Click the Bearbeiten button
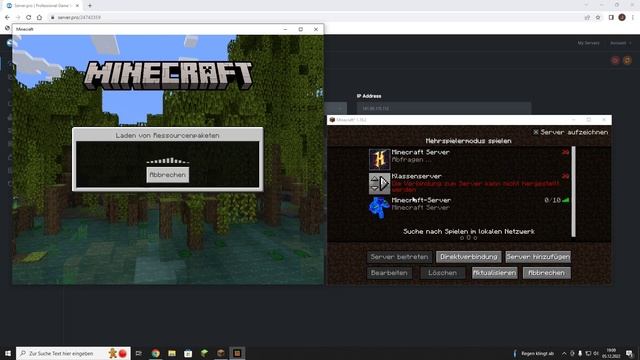640x360 pixels. pyautogui.click(x=389, y=273)
